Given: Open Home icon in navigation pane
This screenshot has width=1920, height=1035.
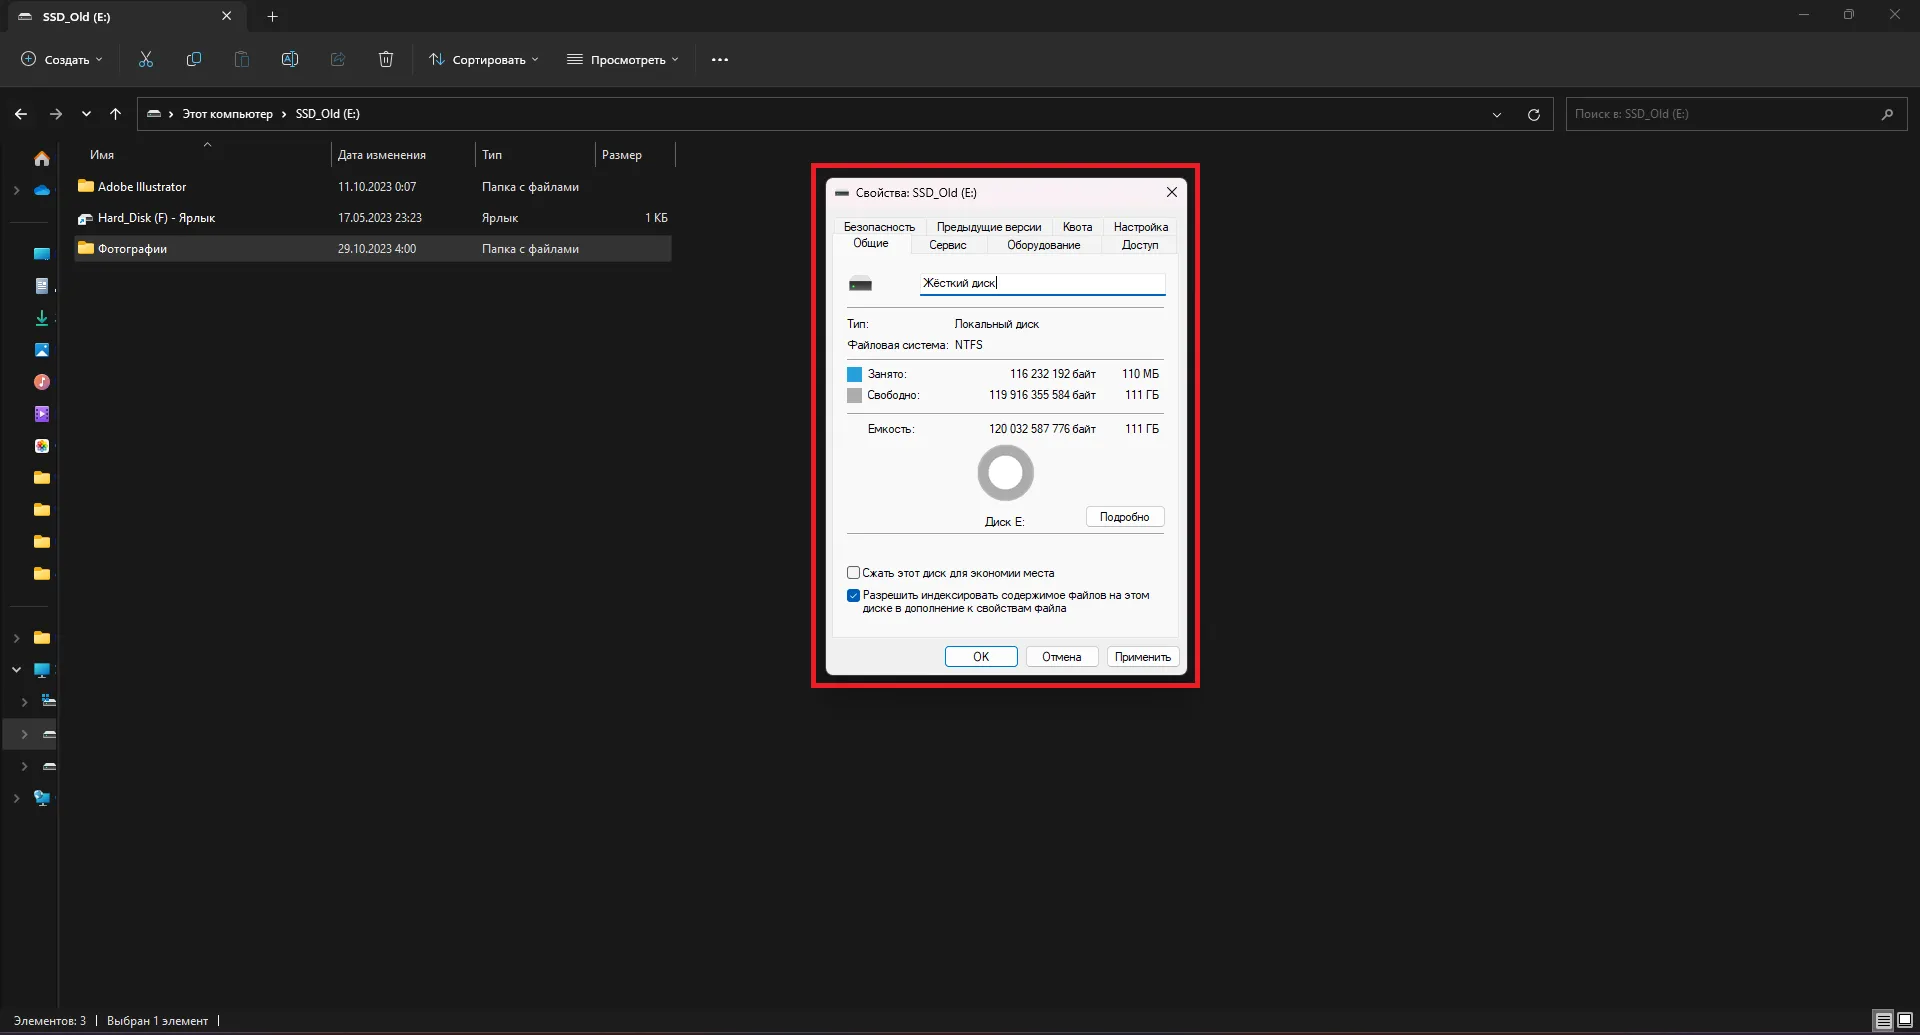Looking at the screenshot, I should tap(42, 159).
